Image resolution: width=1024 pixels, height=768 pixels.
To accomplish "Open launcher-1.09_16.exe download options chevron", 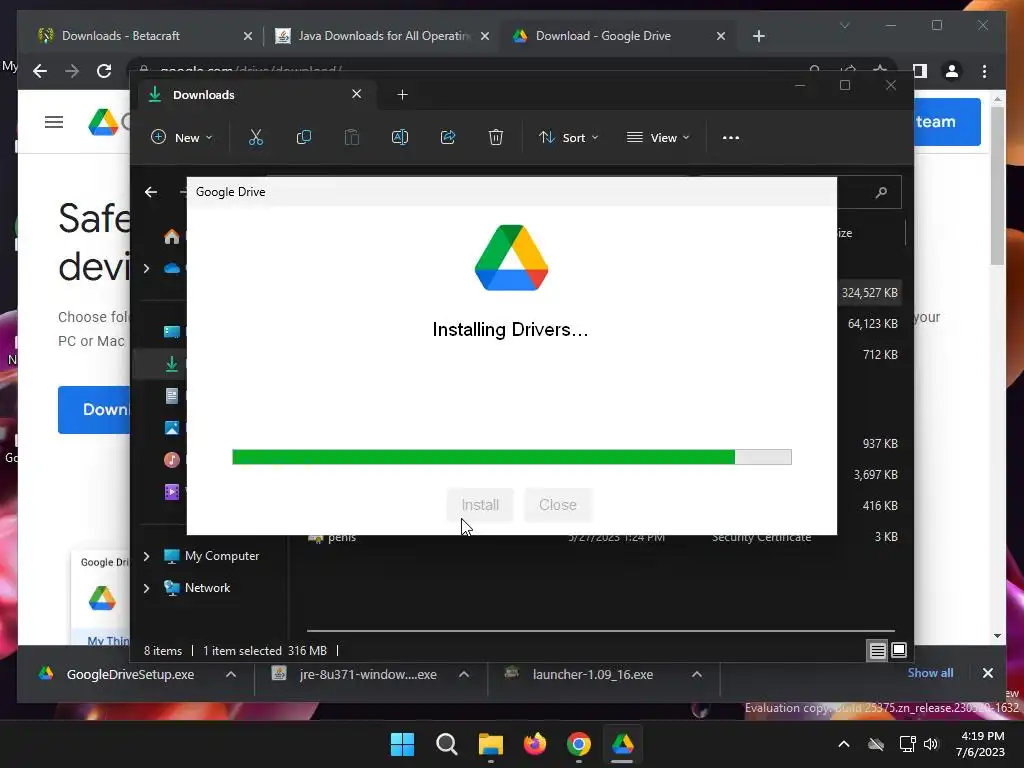I will click(x=697, y=675).
